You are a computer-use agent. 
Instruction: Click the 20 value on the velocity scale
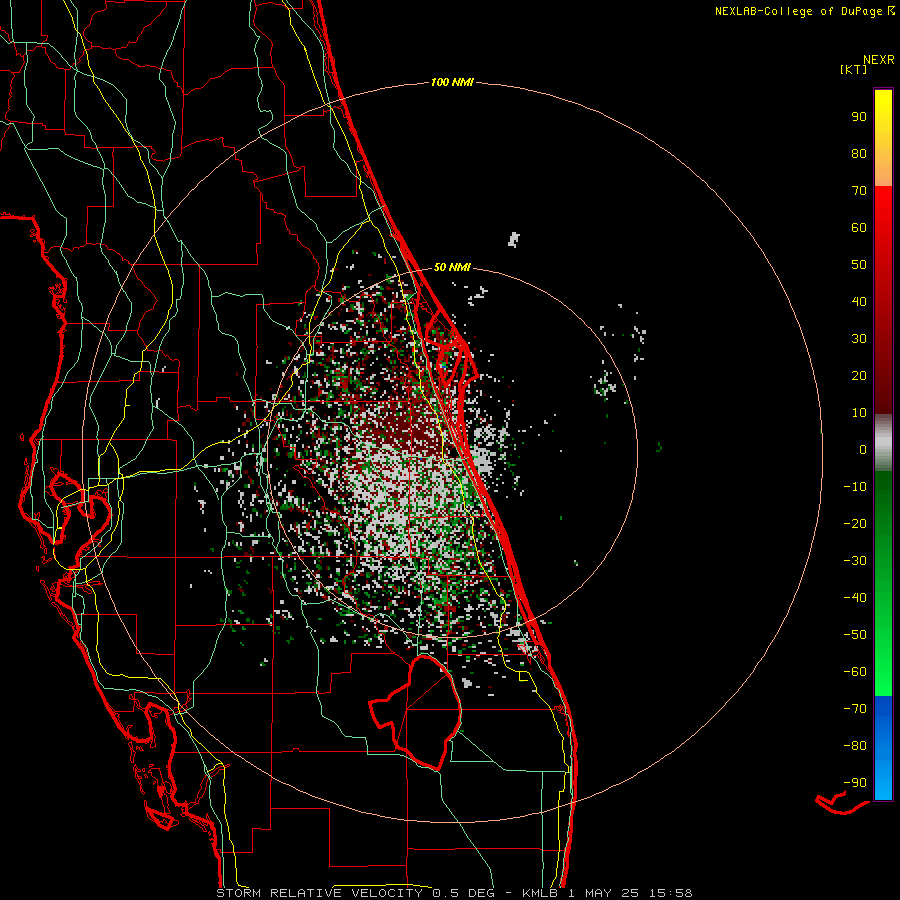859,376
